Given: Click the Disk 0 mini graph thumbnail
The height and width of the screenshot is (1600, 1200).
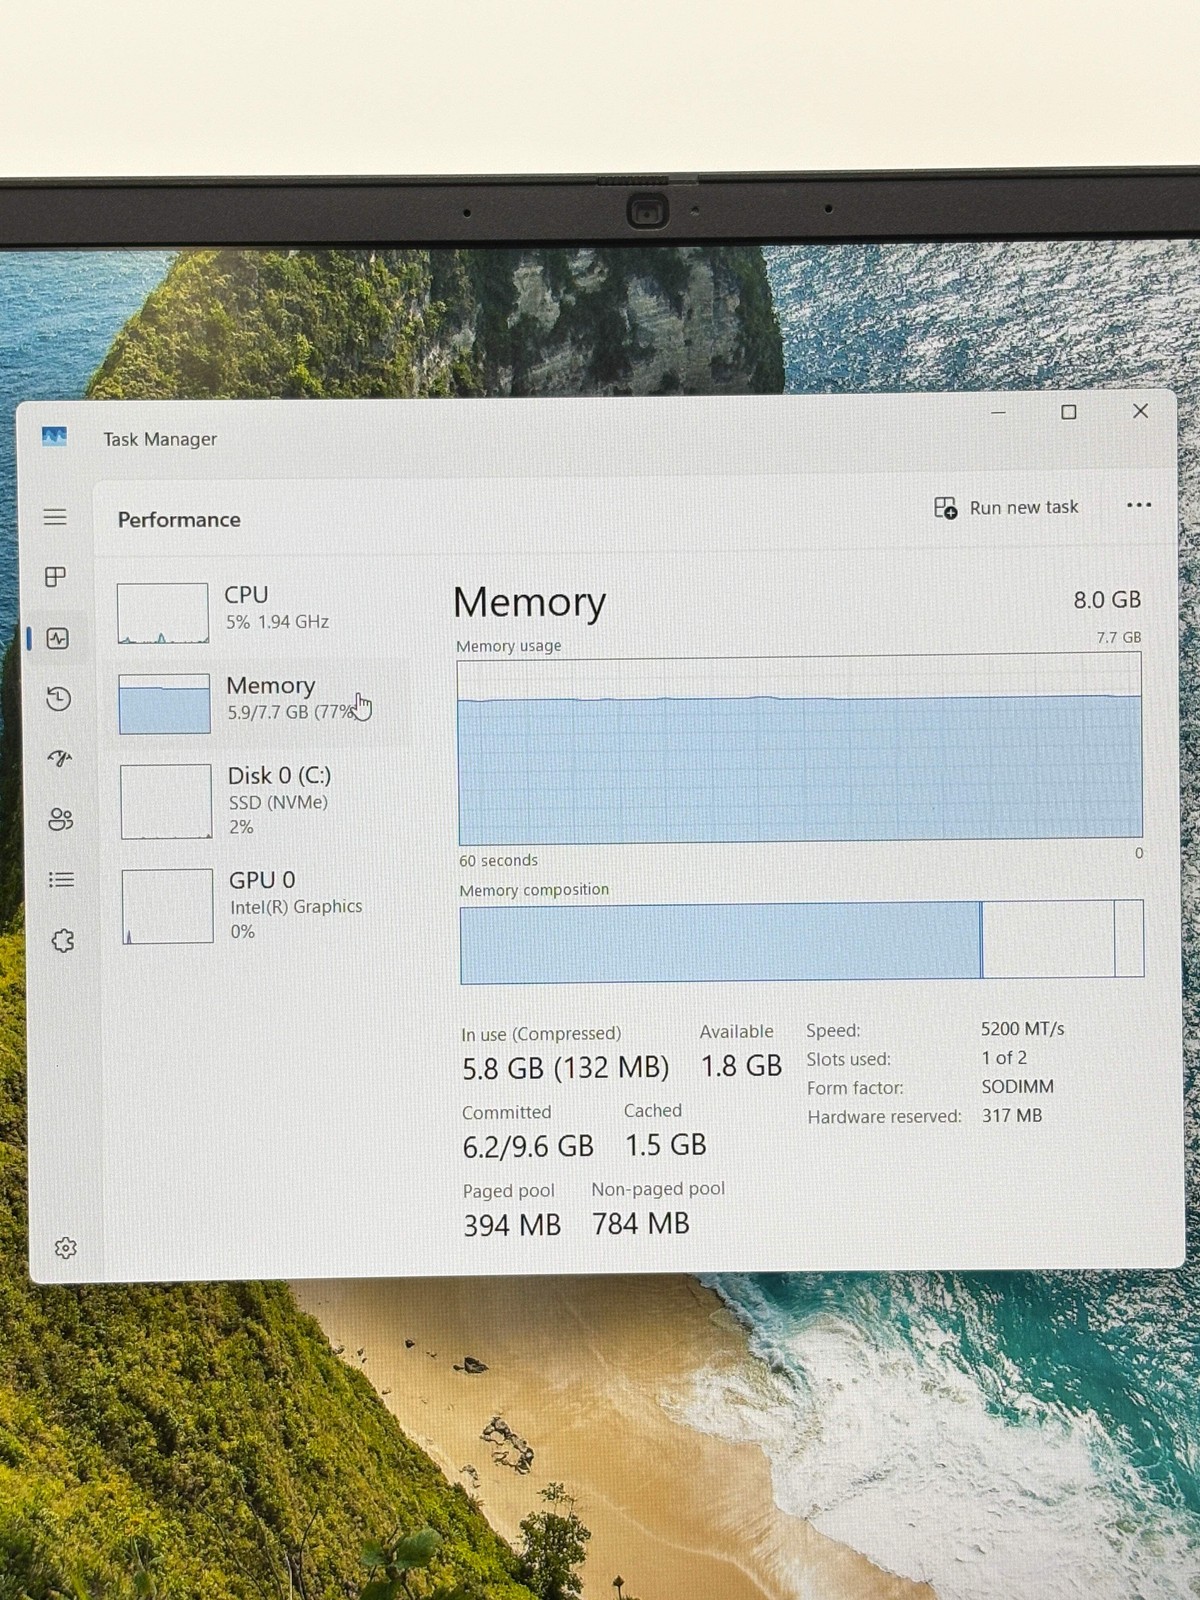Looking at the screenshot, I should pyautogui.click(x=166, y=801).
